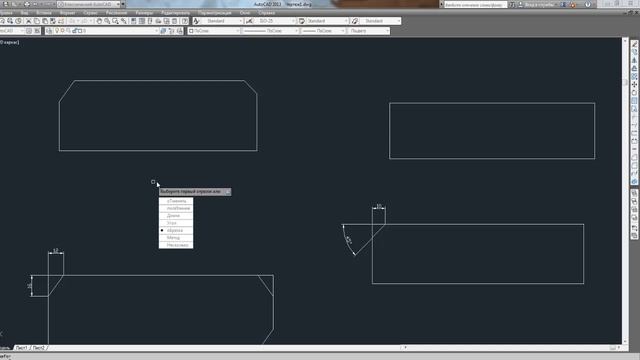Screen dimensions: 640x360
Task: Open the Table Style manager icon
Action: point(302,21)
